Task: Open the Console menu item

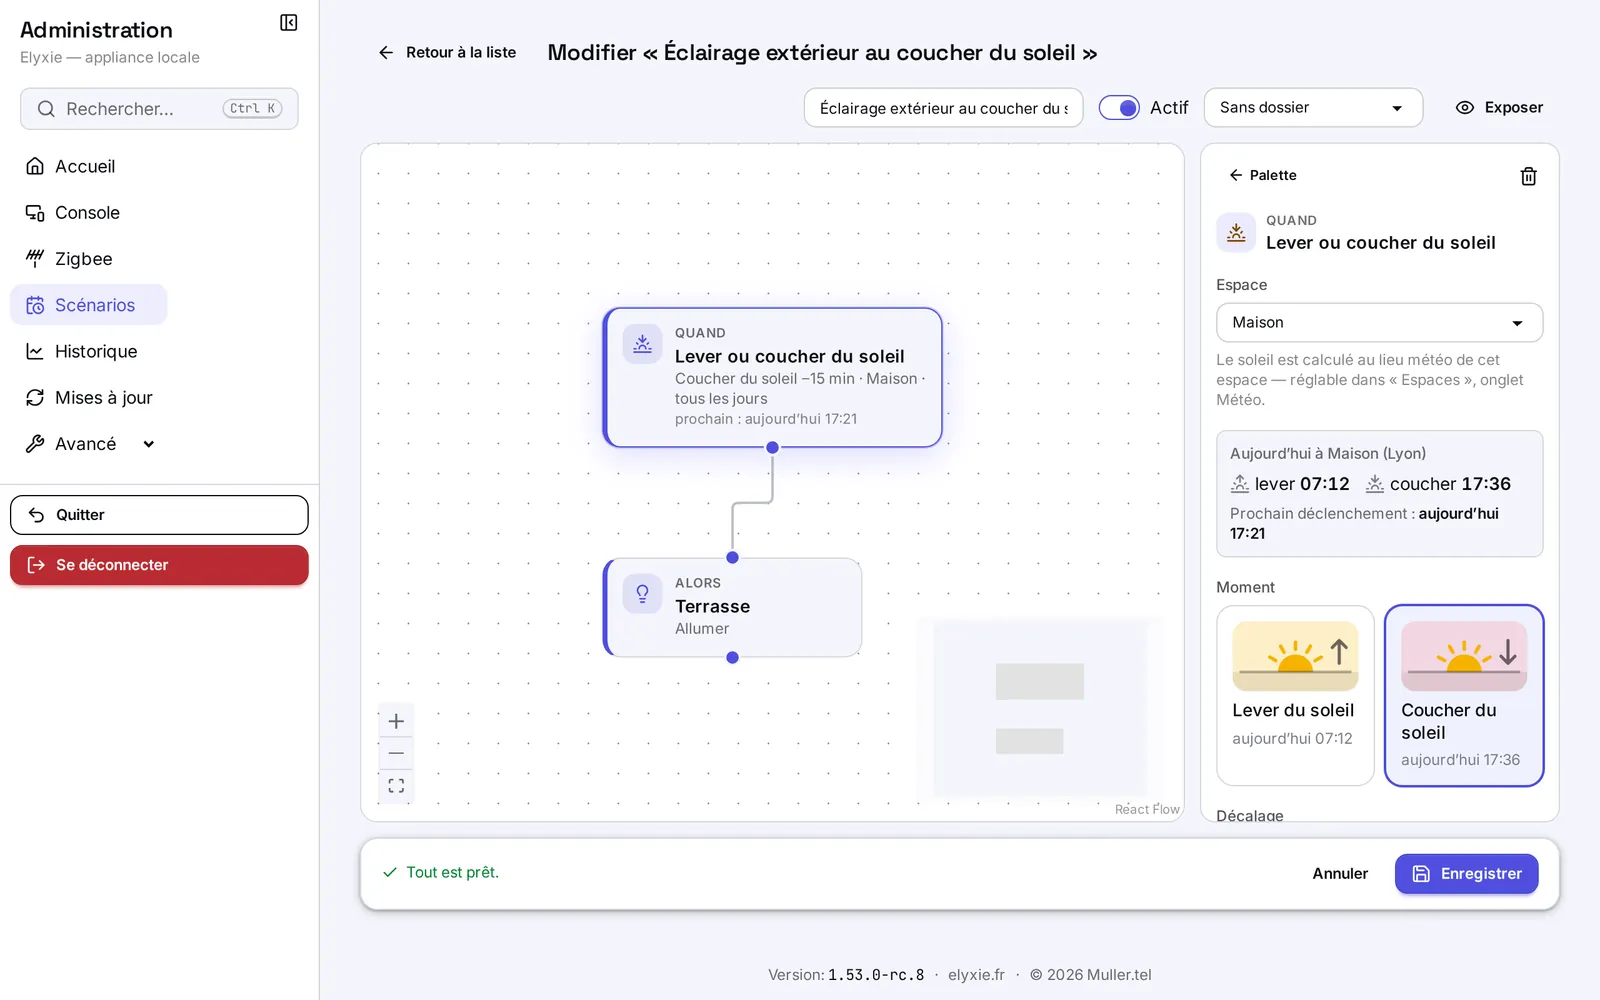Action: coord(89,213)
